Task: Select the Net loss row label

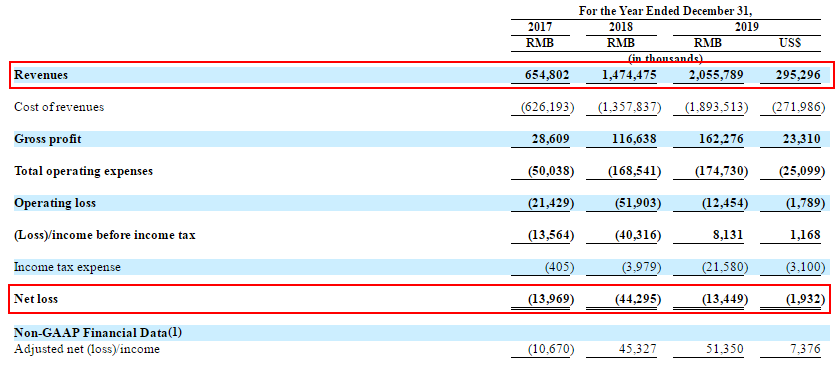Action: click(x=36, y=299)
